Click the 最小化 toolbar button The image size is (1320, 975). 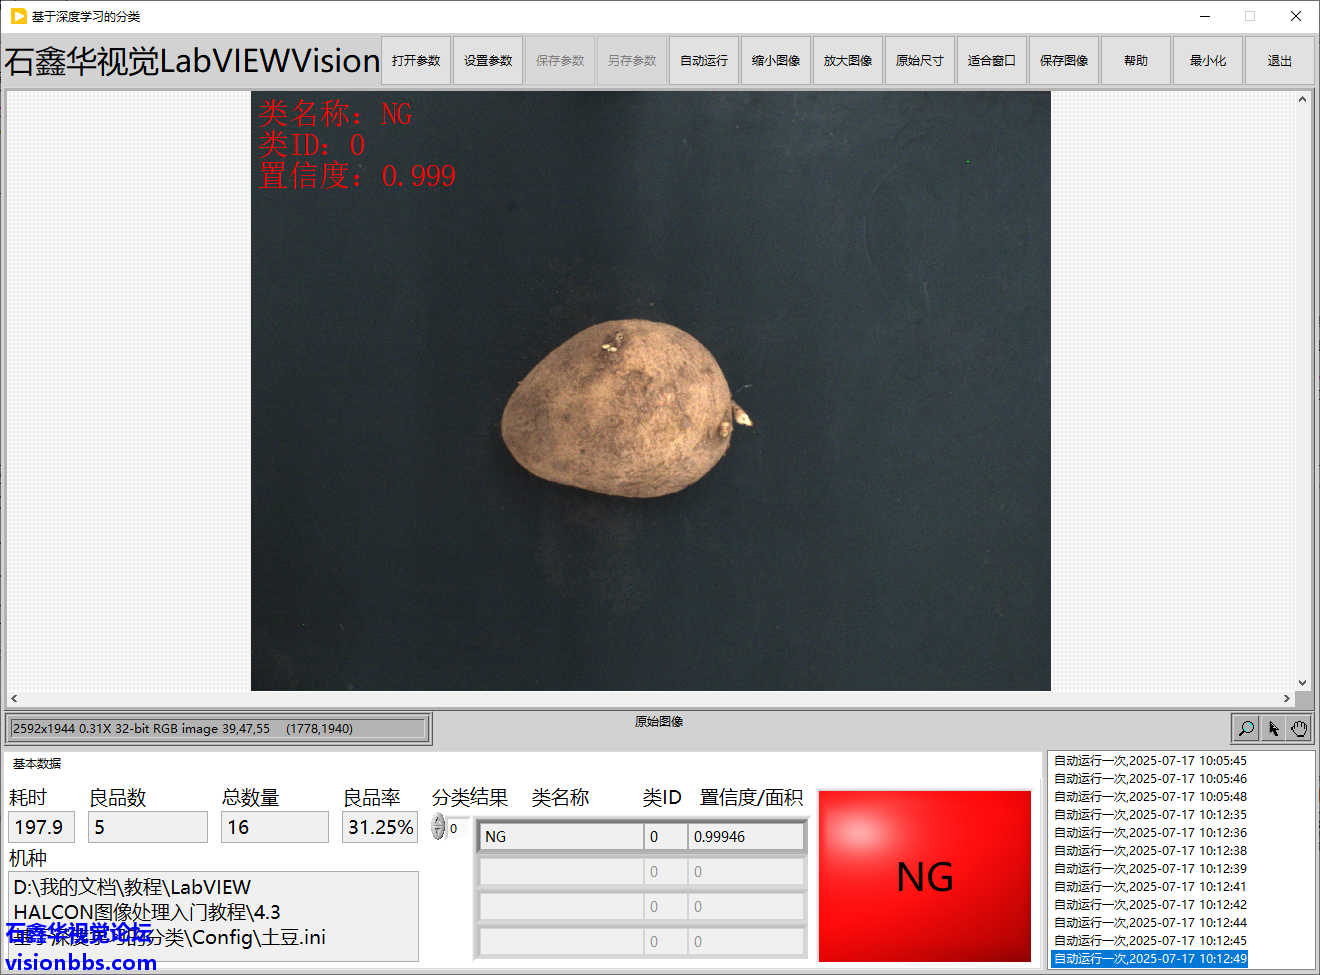pos(1208,61)
